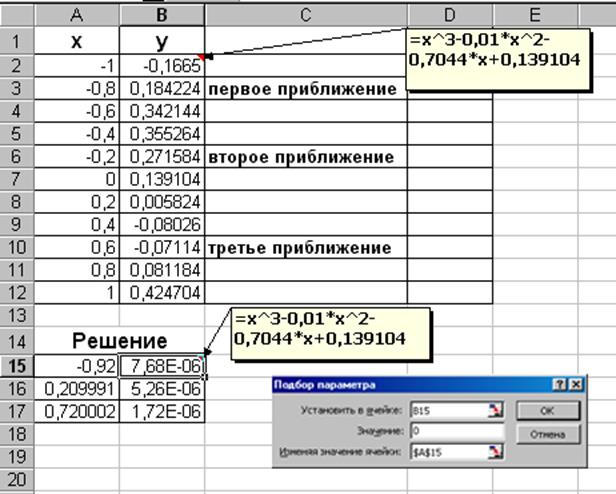Select row 15 header
This screenshot has width=616, height=494.
pos(16,366)
